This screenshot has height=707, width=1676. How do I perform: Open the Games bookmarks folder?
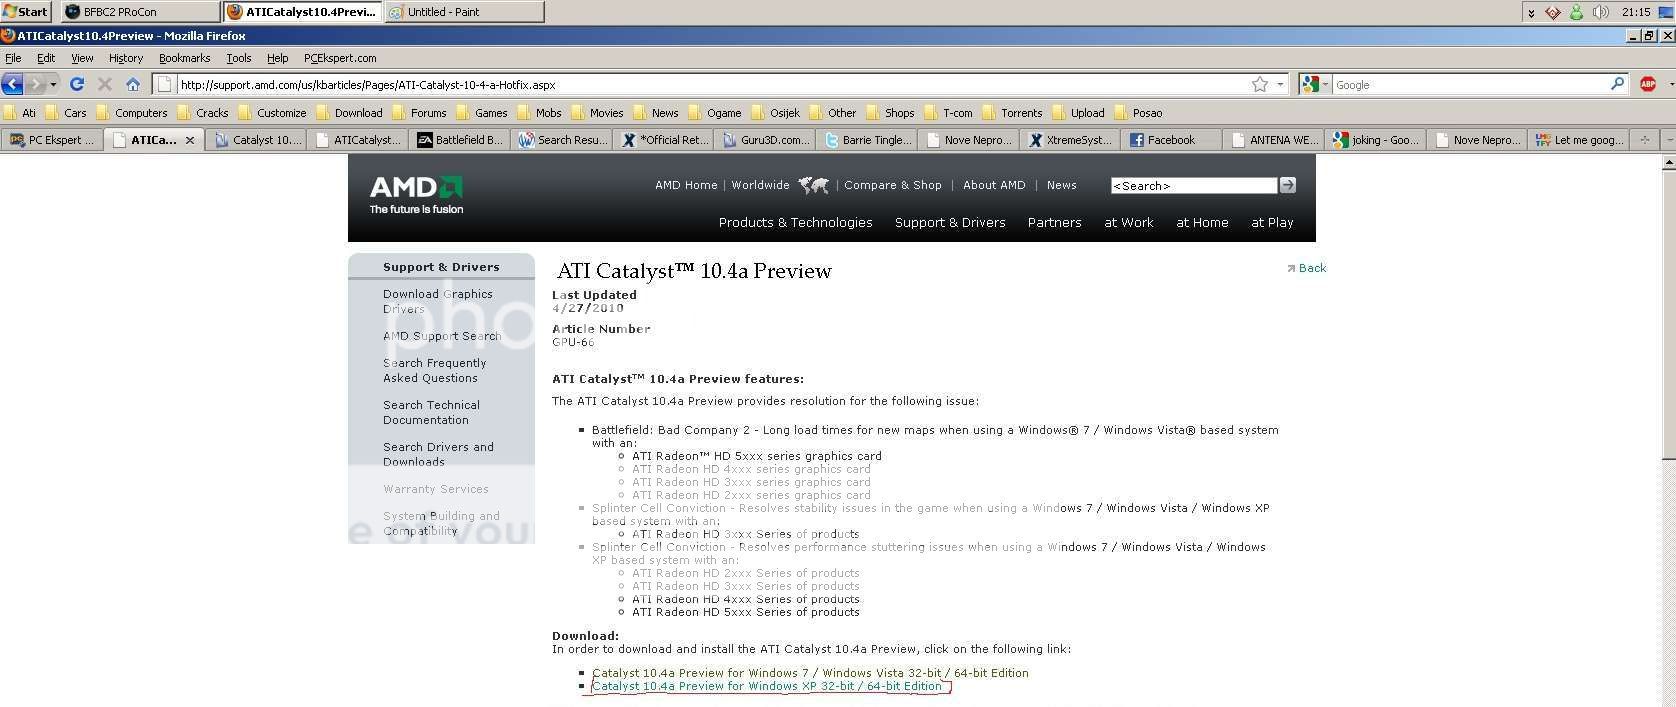pos(482,113)
